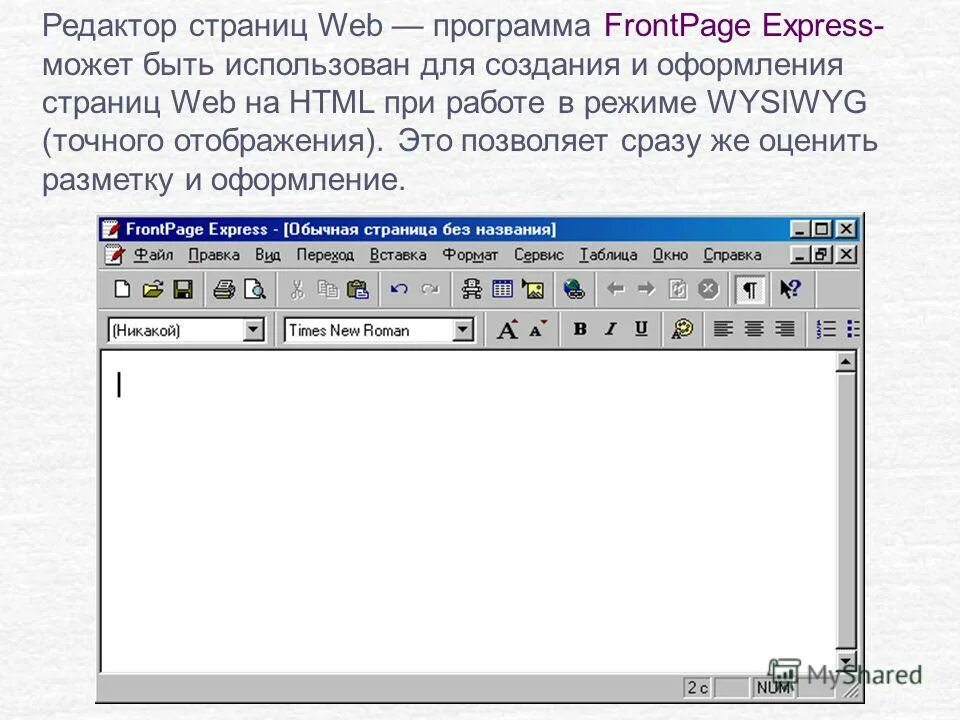
Task: Minimize the inner document window
Action: tap(799, 254)
